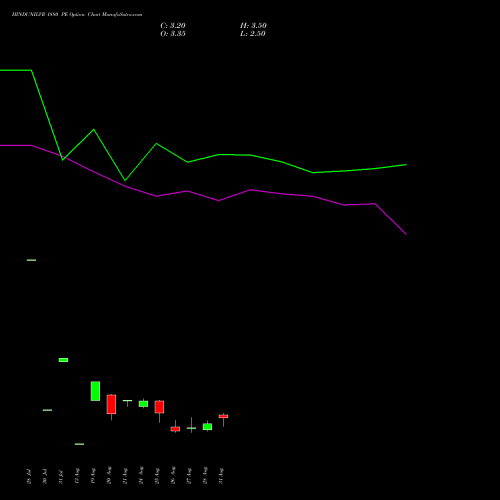
Task: Select the green candle on 31 Jul
Action: (x=63, y=360)
